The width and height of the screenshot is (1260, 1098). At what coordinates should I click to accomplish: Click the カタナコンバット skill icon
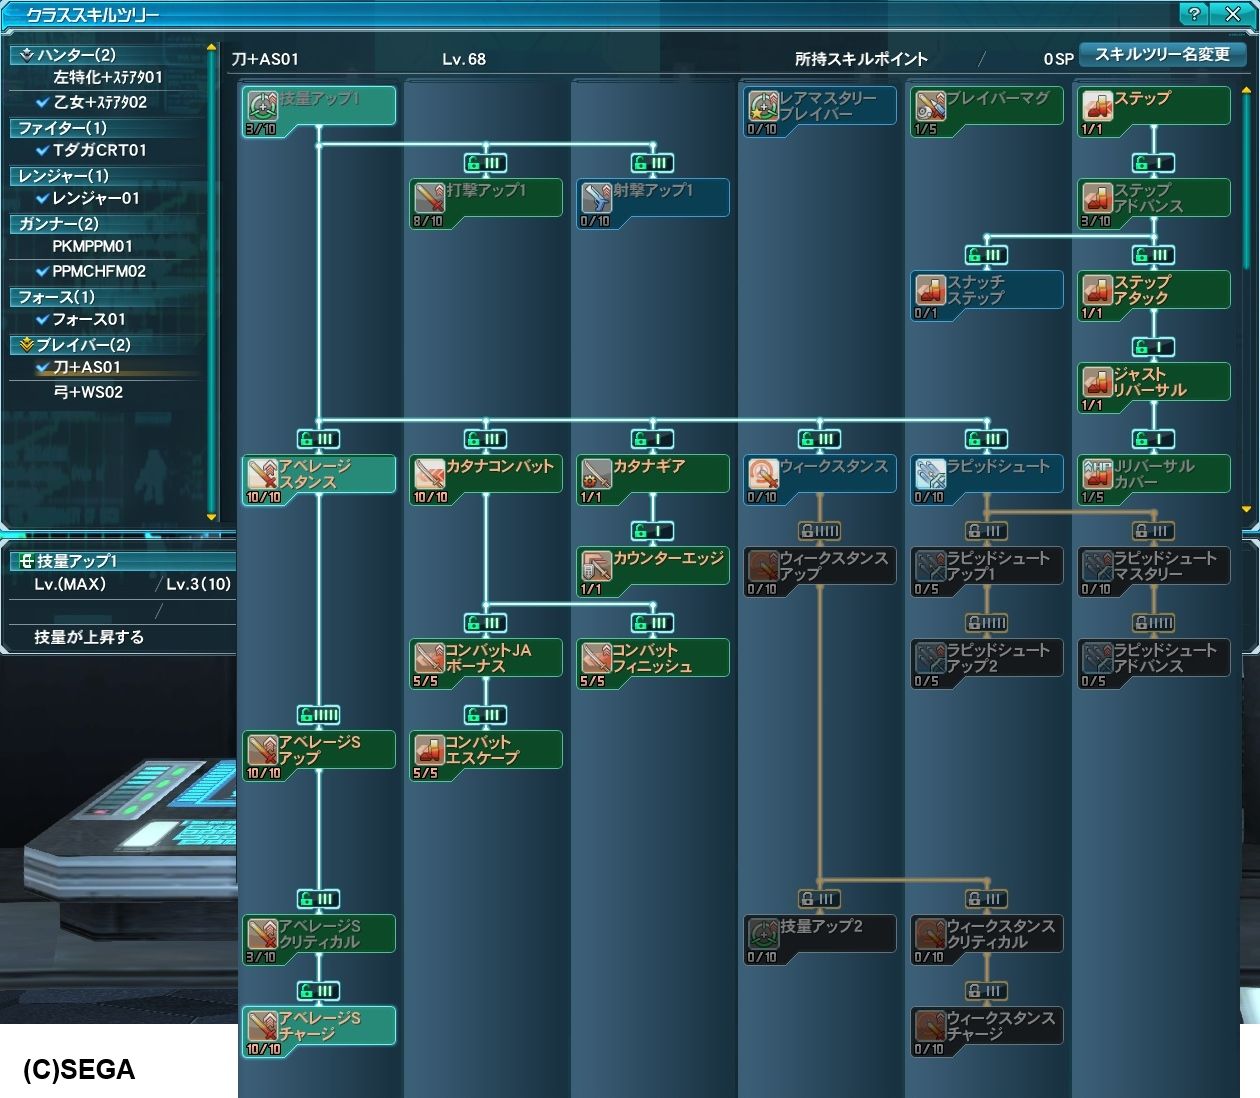point(429,473)
